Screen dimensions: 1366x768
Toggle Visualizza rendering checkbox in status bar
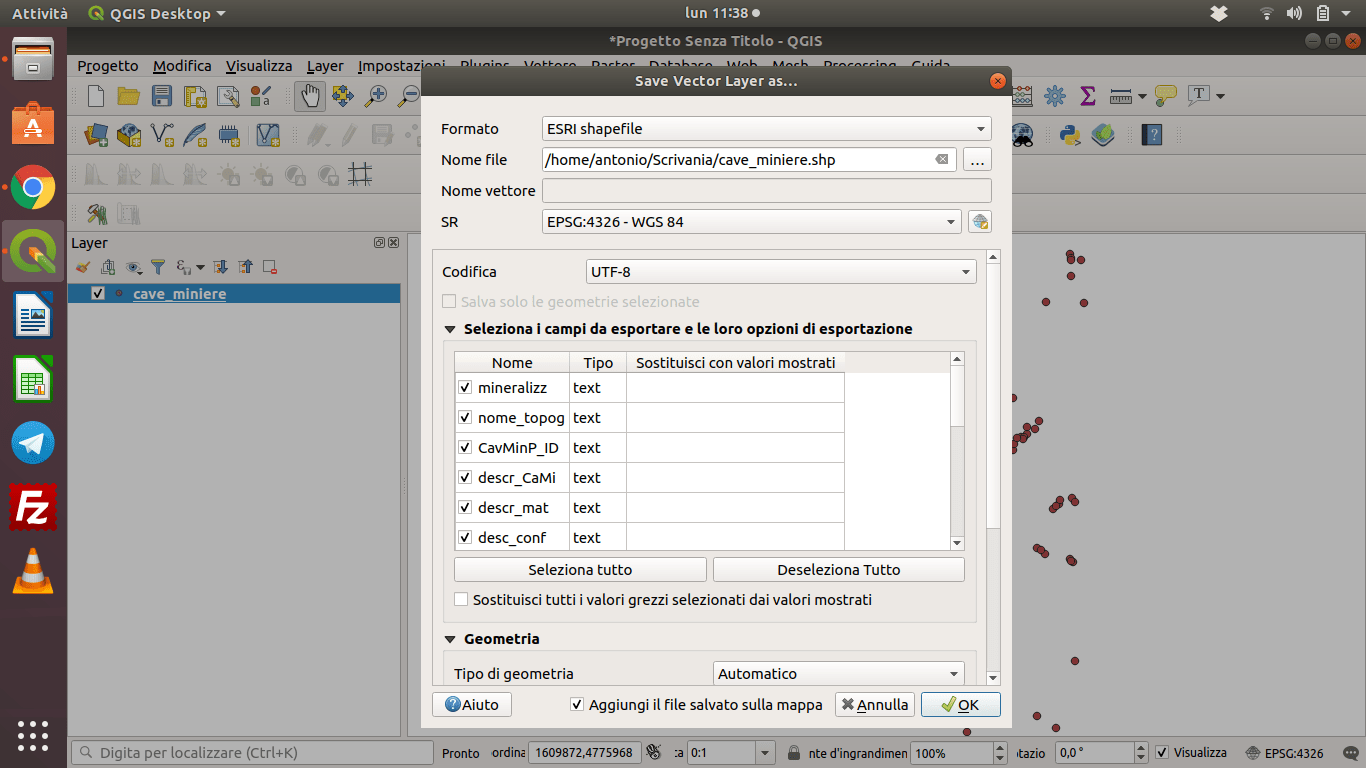point(1161,753)
